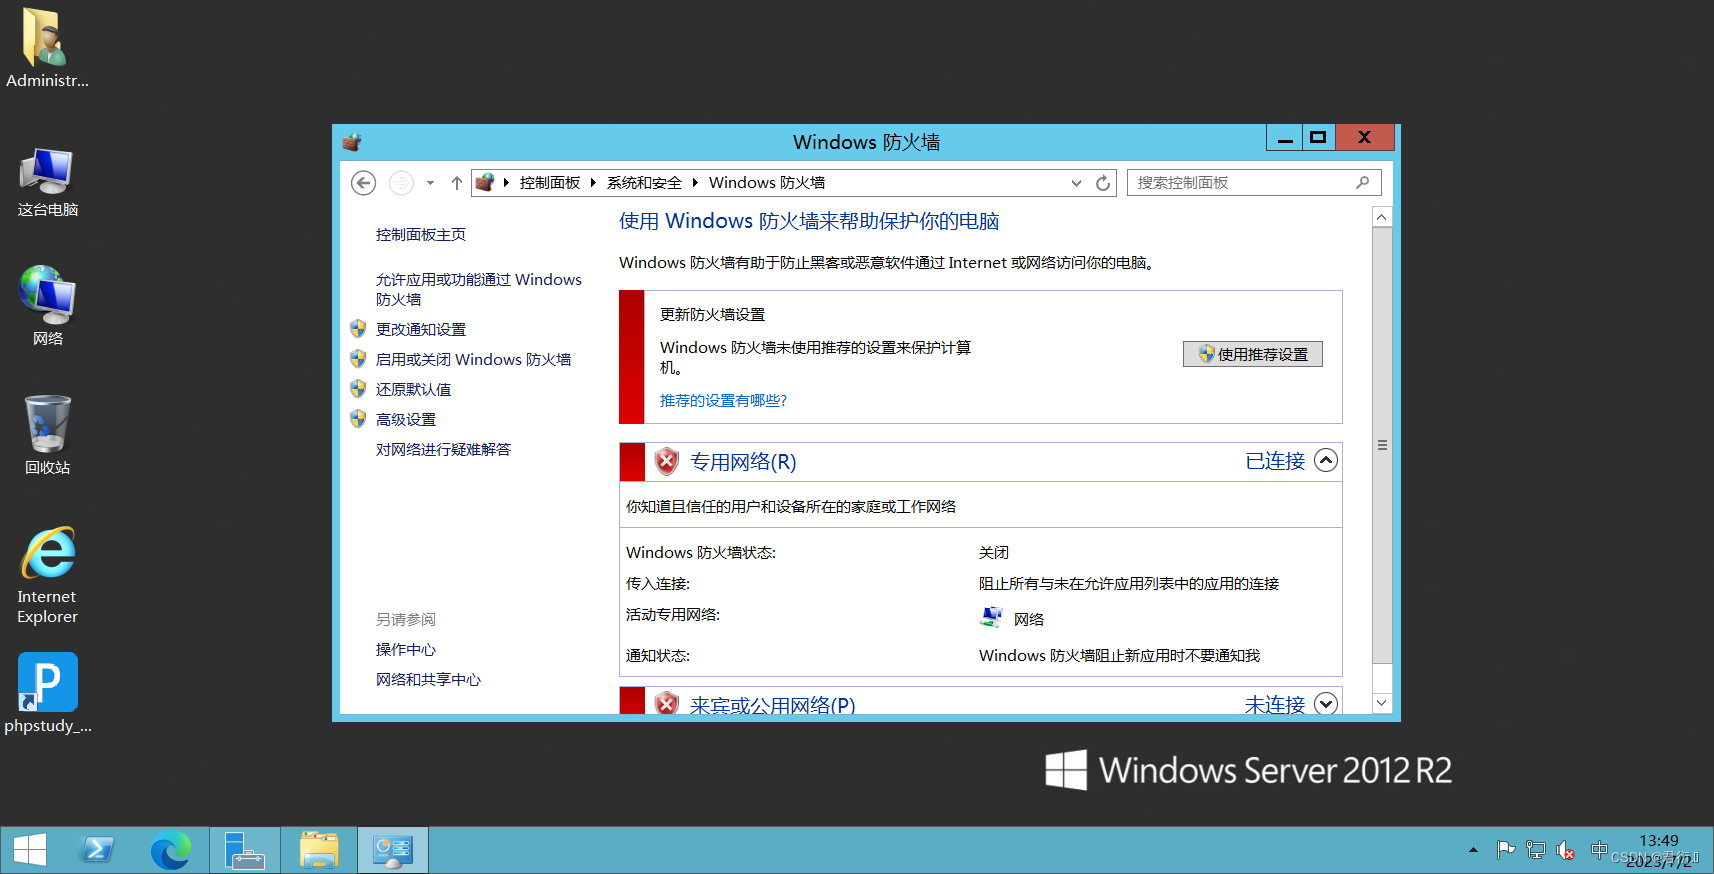
Task: Open 允许应用或功能通过 Windows 防火墙
Action: click(479, 289)
